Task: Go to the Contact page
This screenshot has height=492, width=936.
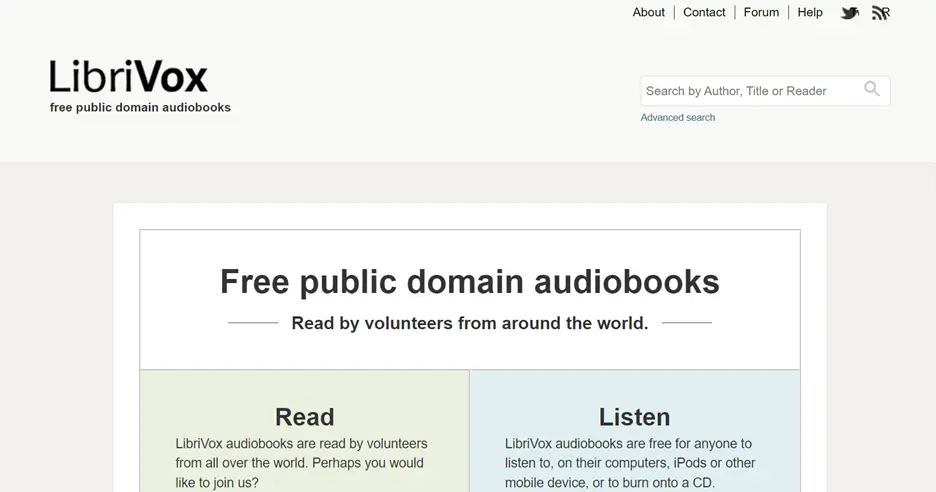Action: (704, 12)
